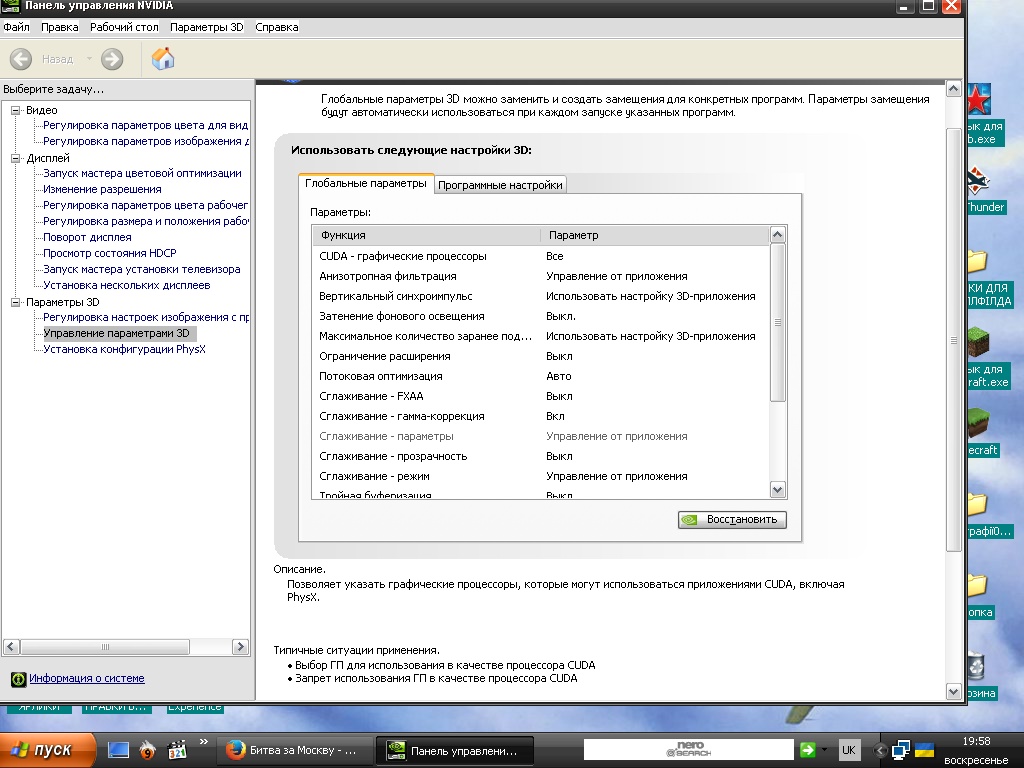Open the red star desktop icon
This screenshot has height=768, width=1024.
(x=980, y=100)
